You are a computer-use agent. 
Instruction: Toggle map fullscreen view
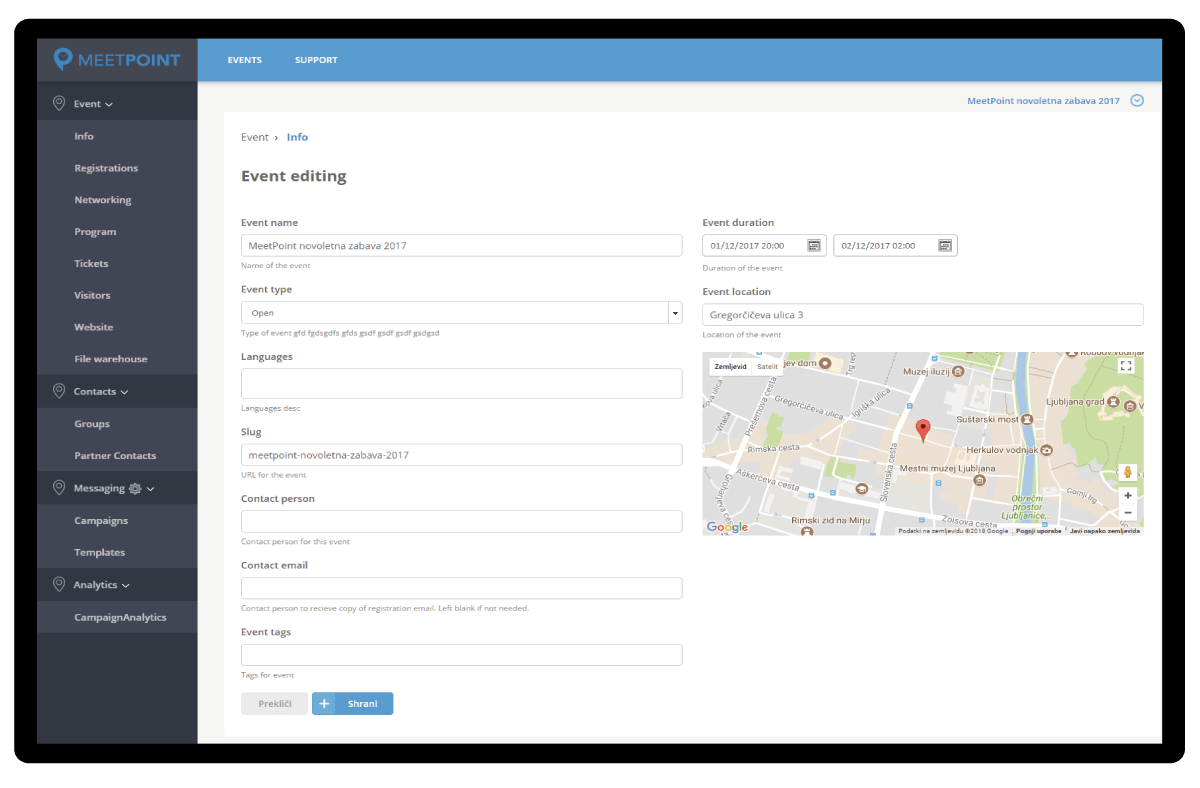tap(1127, 366)
